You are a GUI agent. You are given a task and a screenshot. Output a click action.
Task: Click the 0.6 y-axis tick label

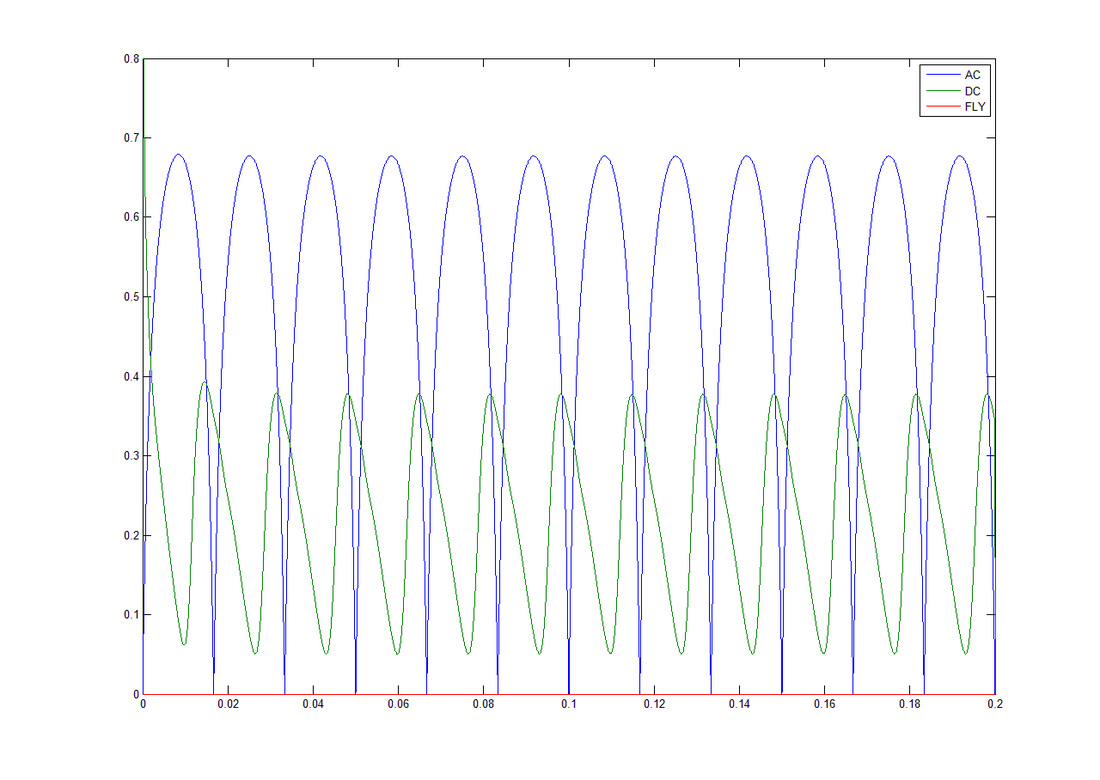131,218
